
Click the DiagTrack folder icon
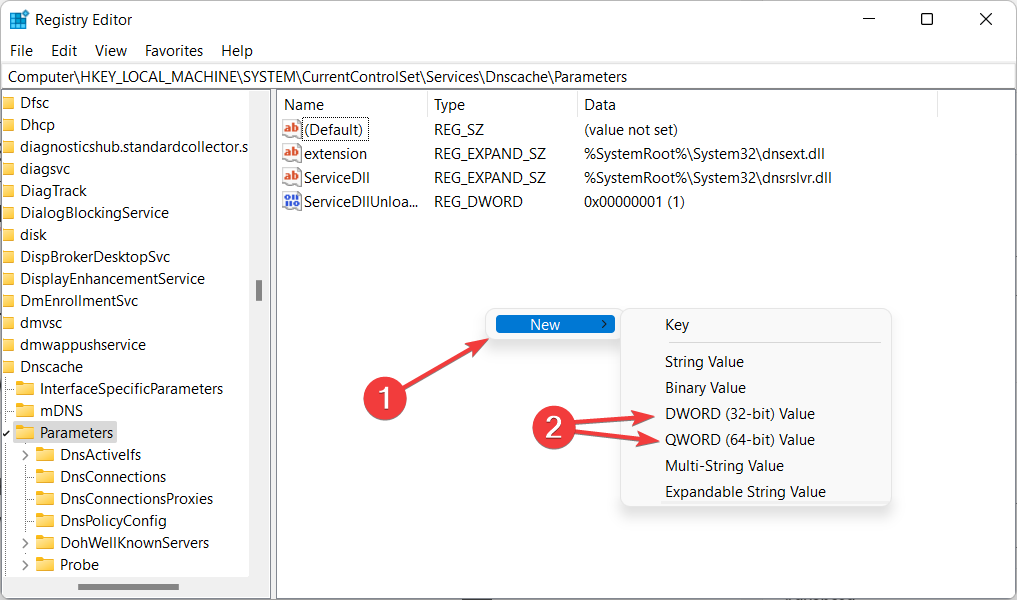click(x=9, y=191)
